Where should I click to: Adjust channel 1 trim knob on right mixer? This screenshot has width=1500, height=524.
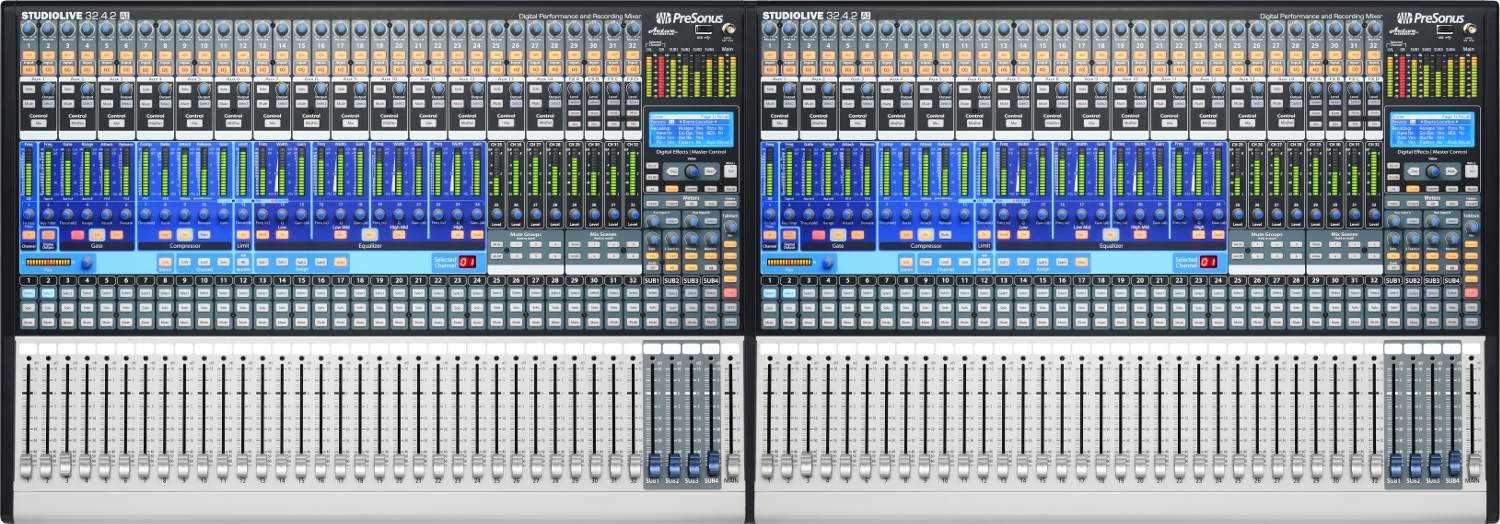770,28
